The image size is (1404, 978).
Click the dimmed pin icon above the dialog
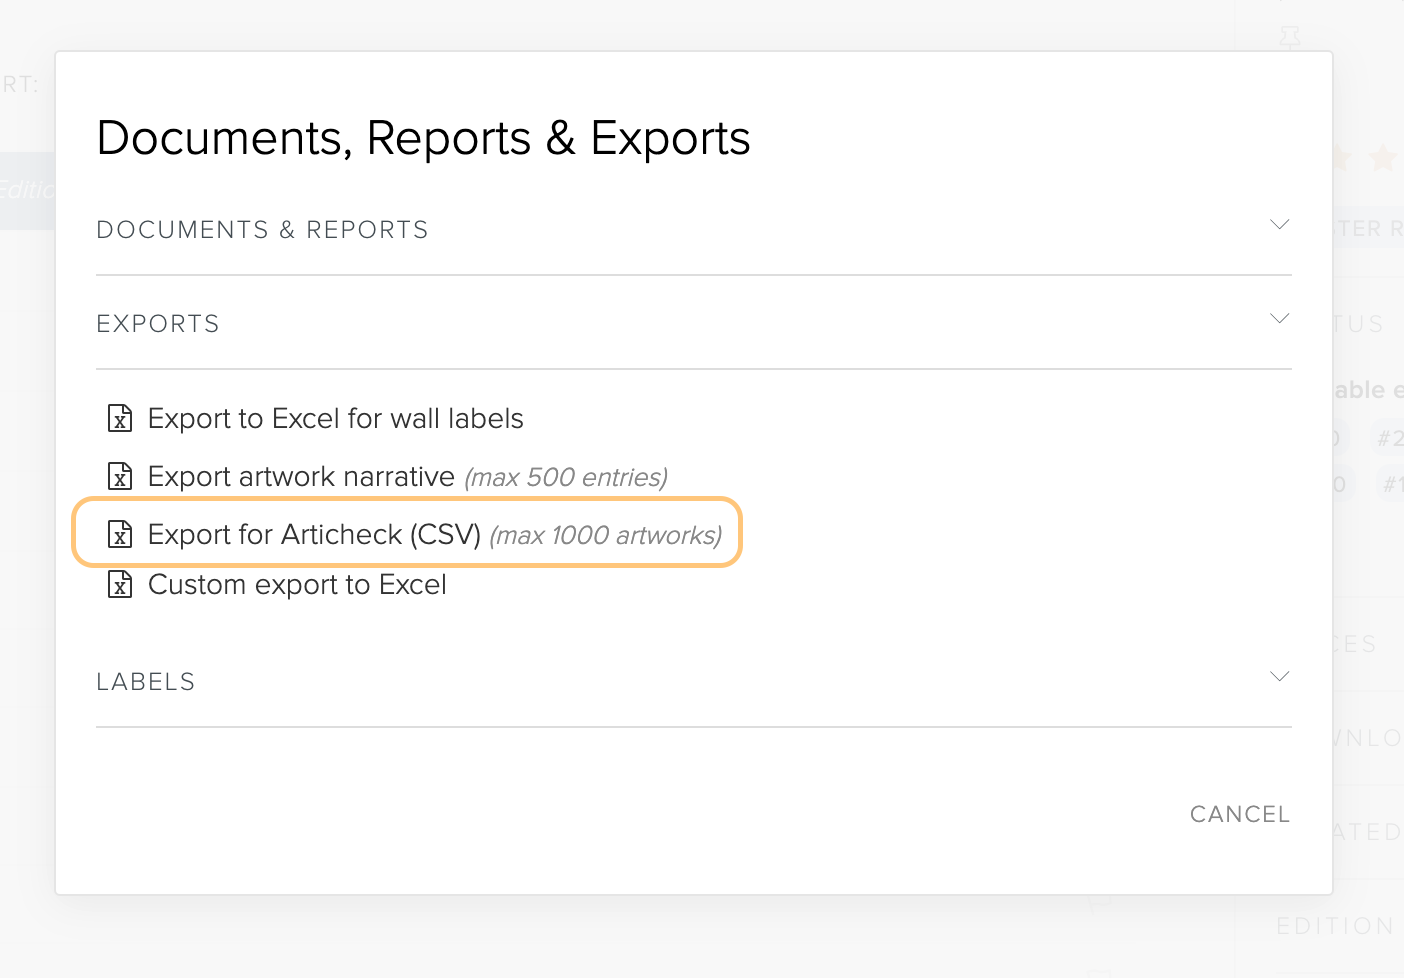click(1290, 38)
